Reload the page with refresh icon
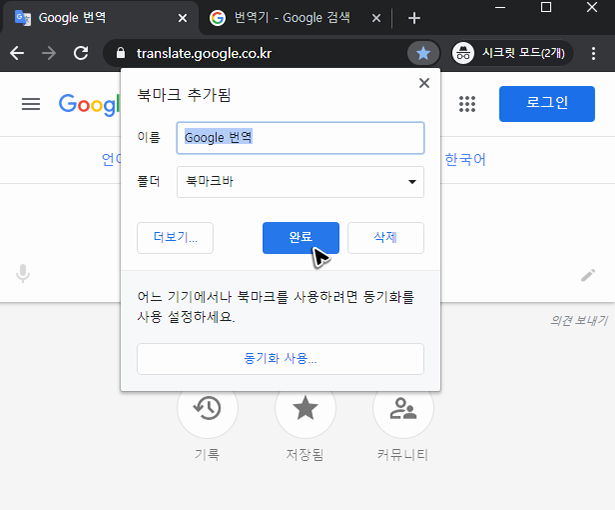 coord(81,53)
